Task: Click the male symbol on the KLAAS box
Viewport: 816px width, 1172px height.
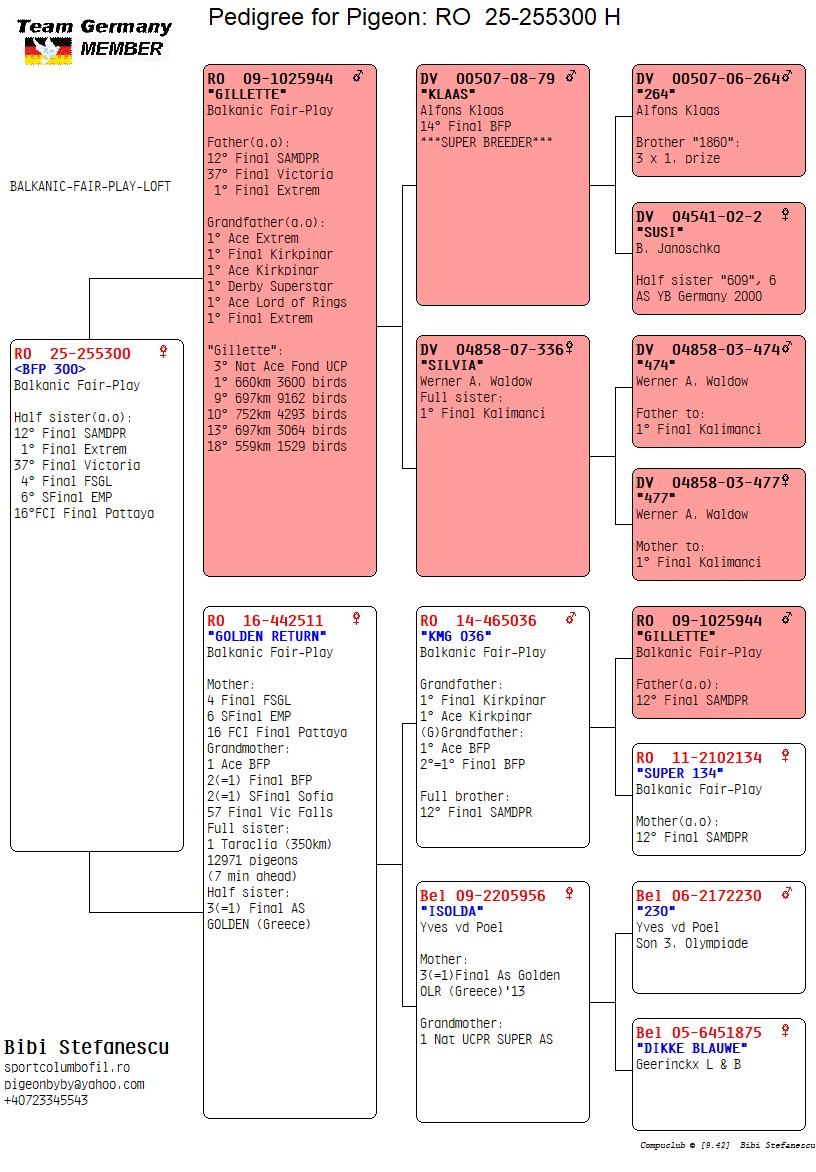Action: (571, 77)
